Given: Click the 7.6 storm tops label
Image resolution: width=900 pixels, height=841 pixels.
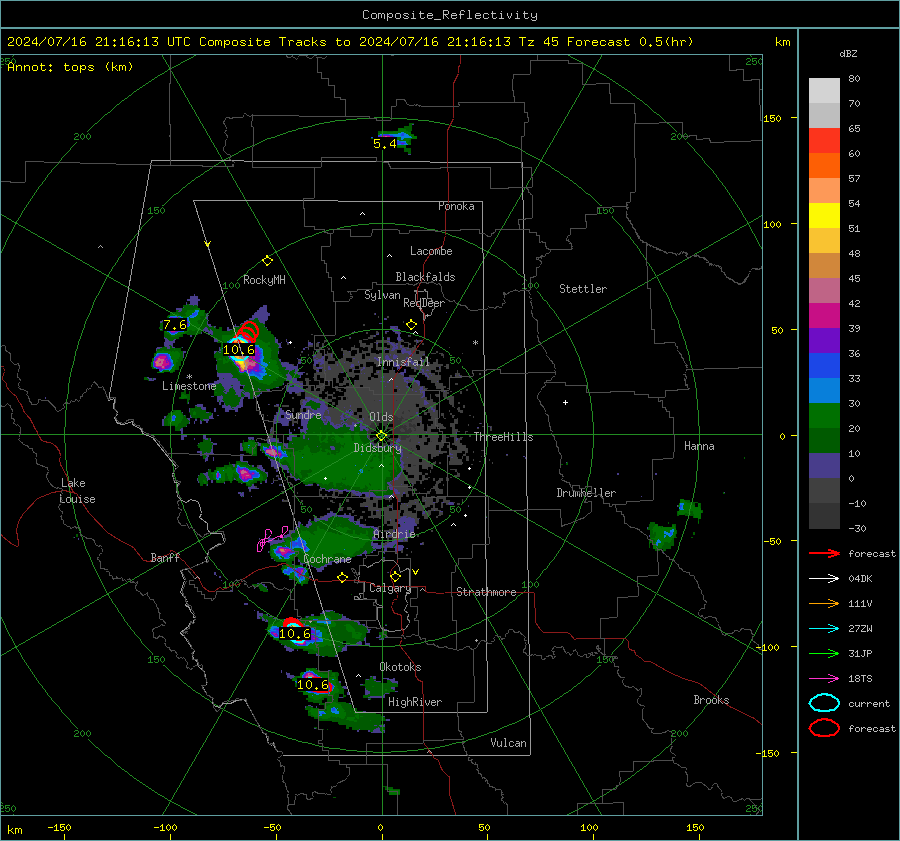Looking at the screenshot, I should [x=174, y=325].
